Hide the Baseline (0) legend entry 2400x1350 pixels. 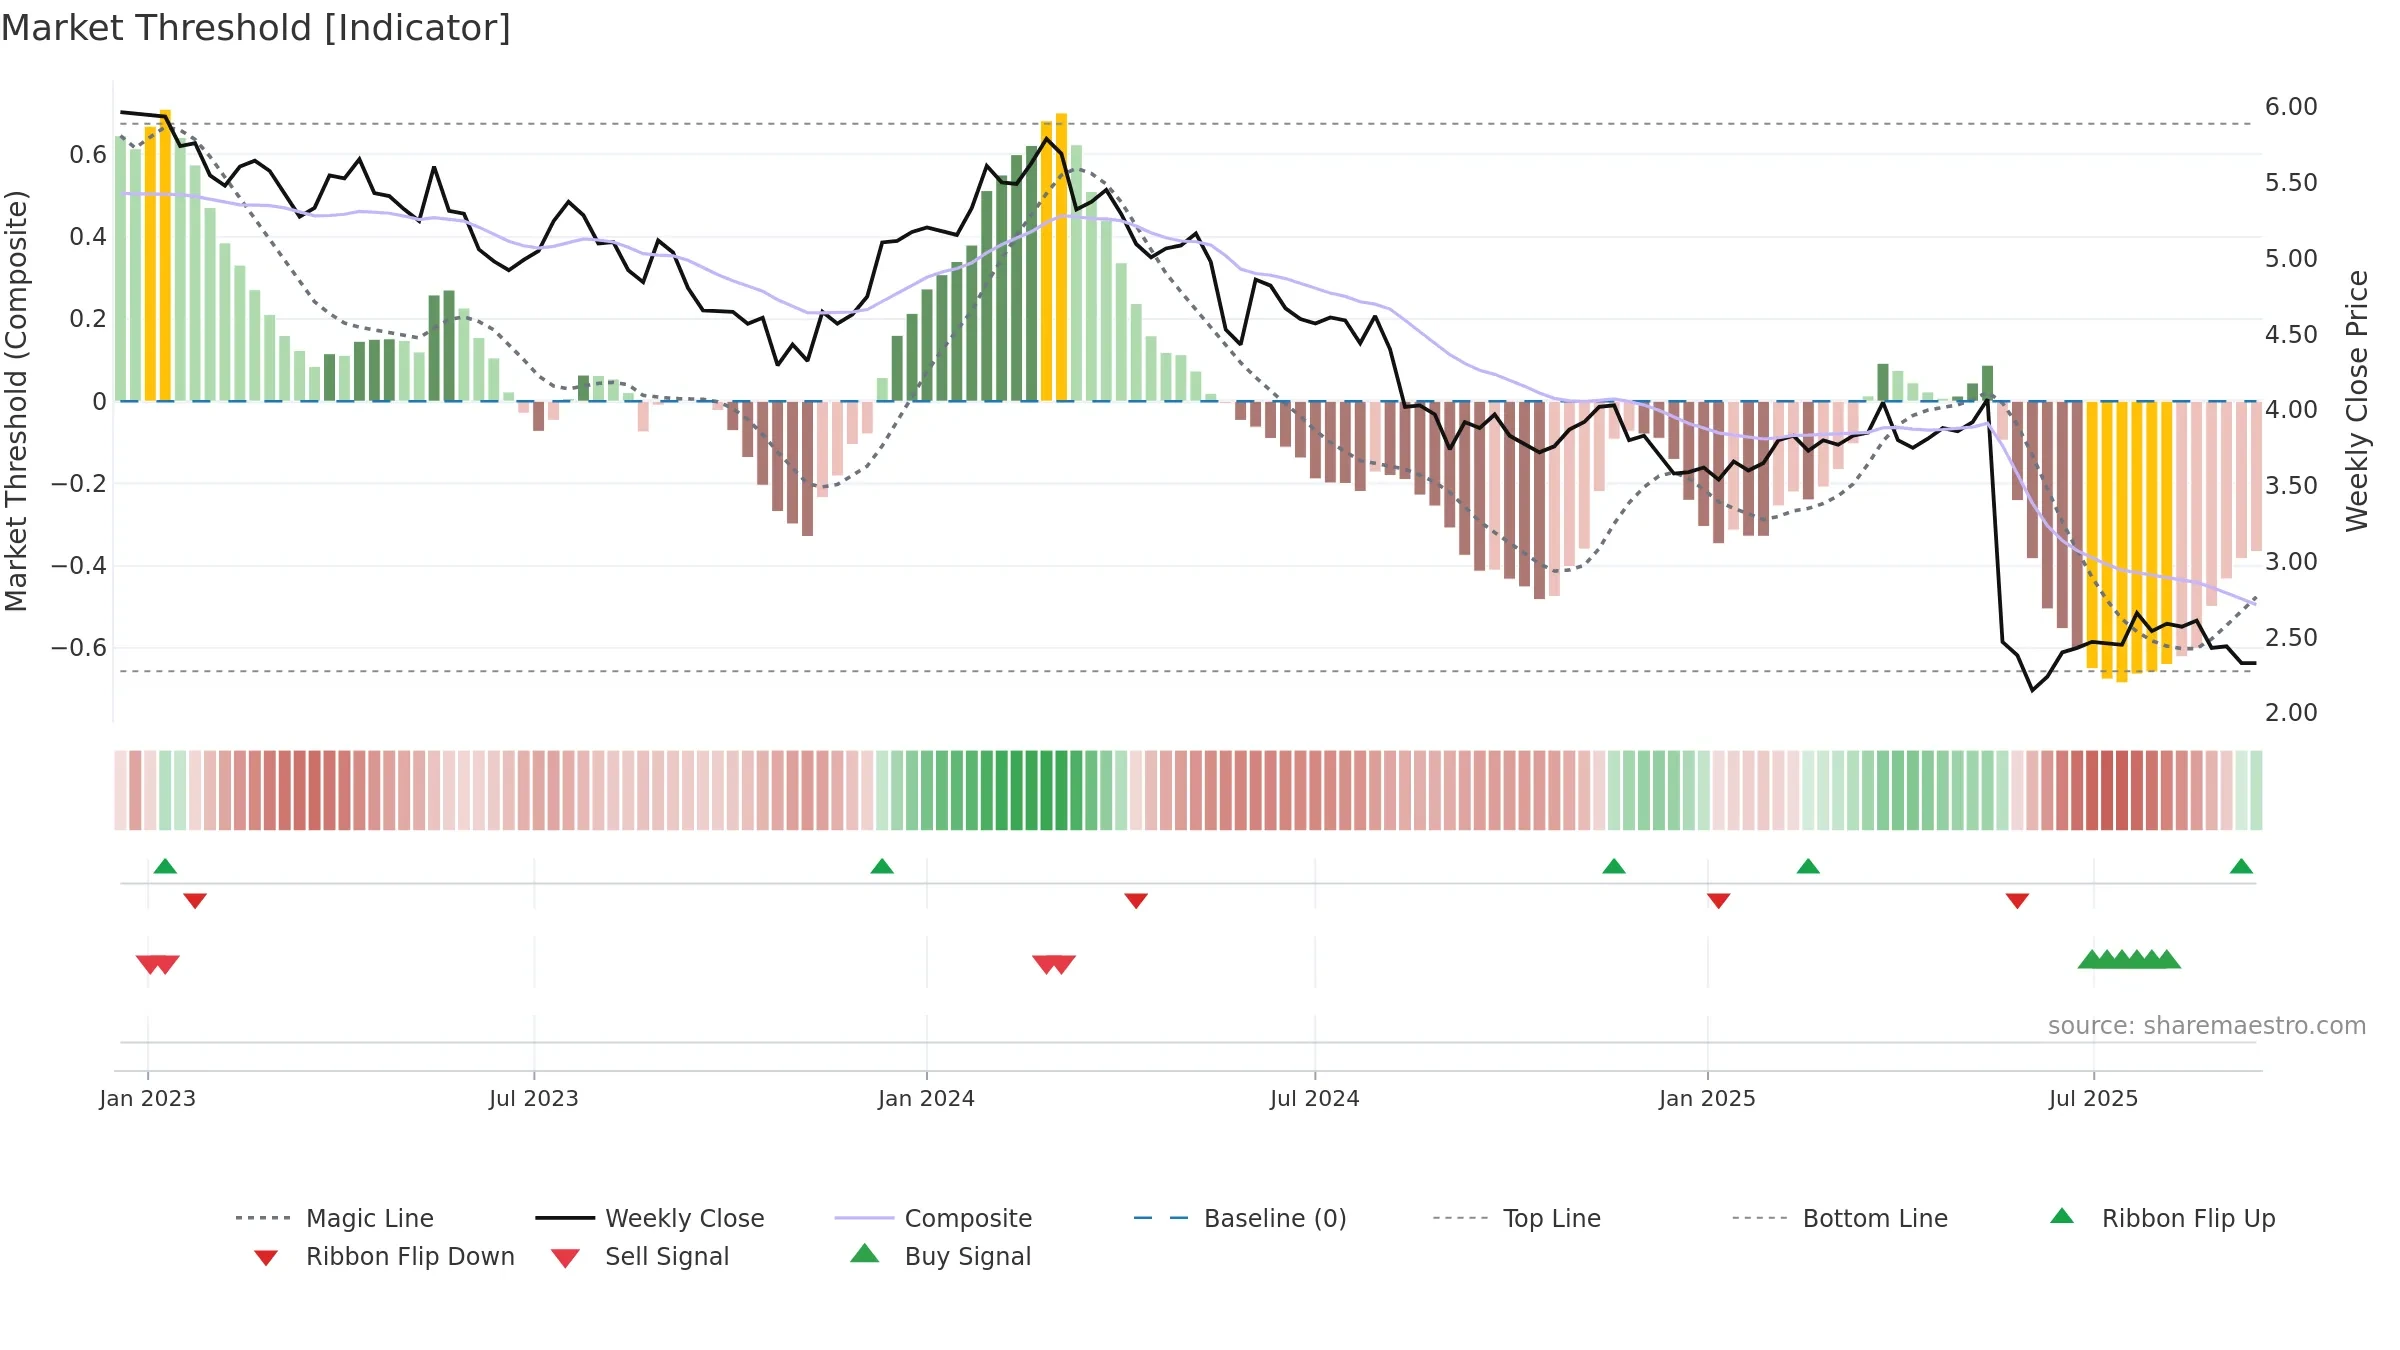1240,1218
